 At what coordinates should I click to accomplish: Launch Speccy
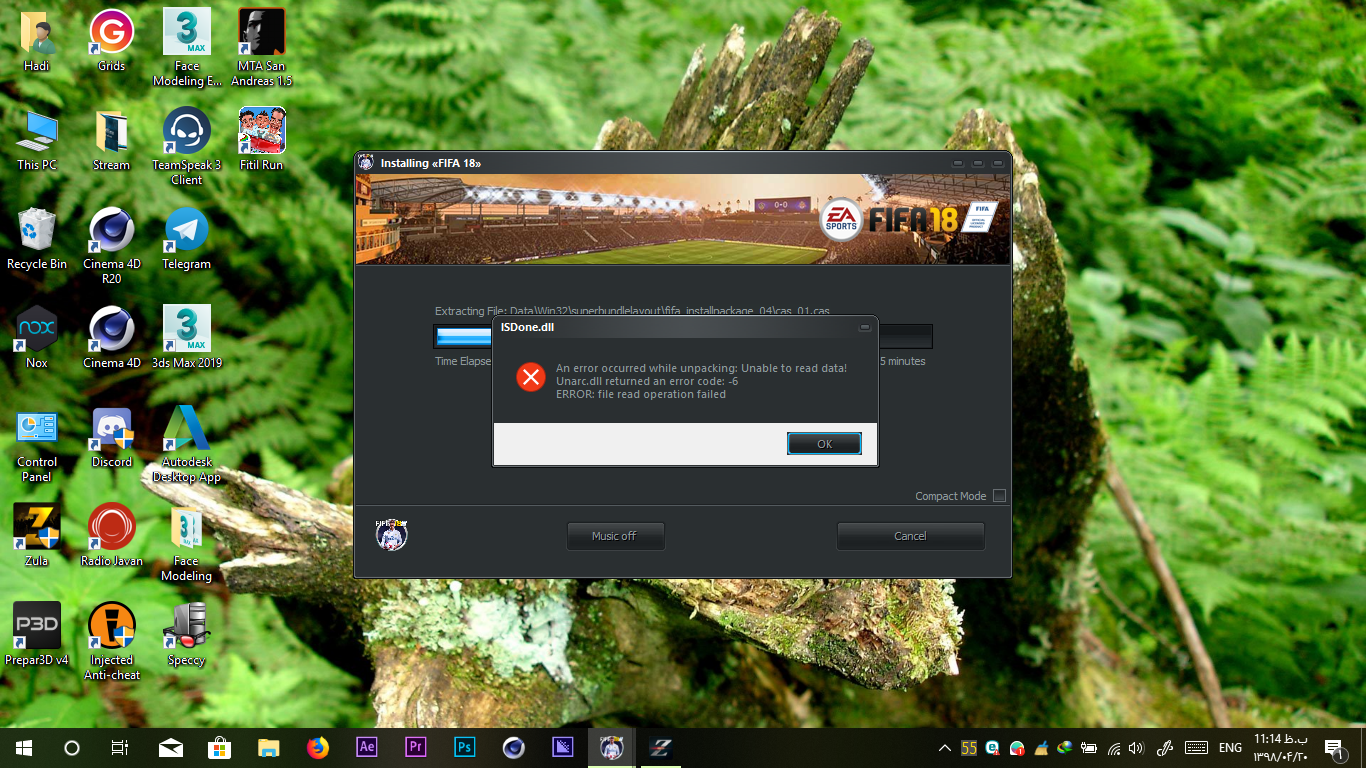click(187, 634)
